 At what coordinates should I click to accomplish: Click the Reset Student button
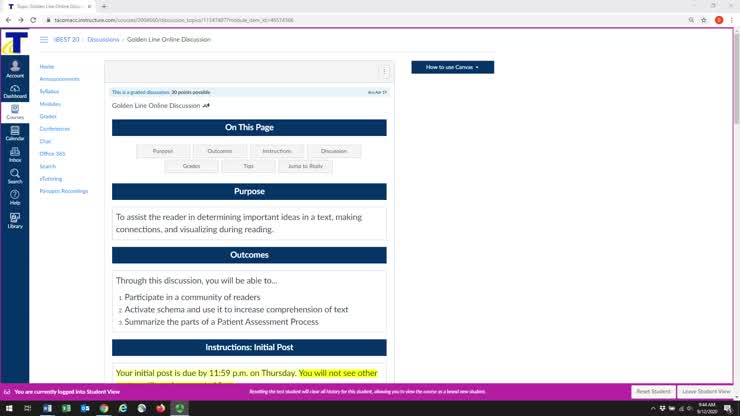(653, 391)
